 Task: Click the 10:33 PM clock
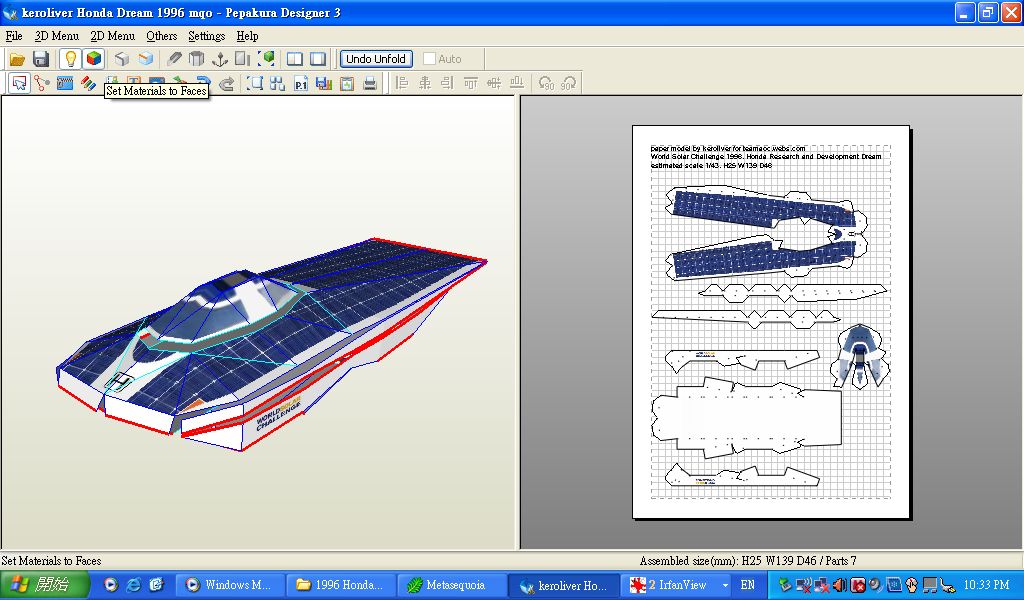[987, 585]
